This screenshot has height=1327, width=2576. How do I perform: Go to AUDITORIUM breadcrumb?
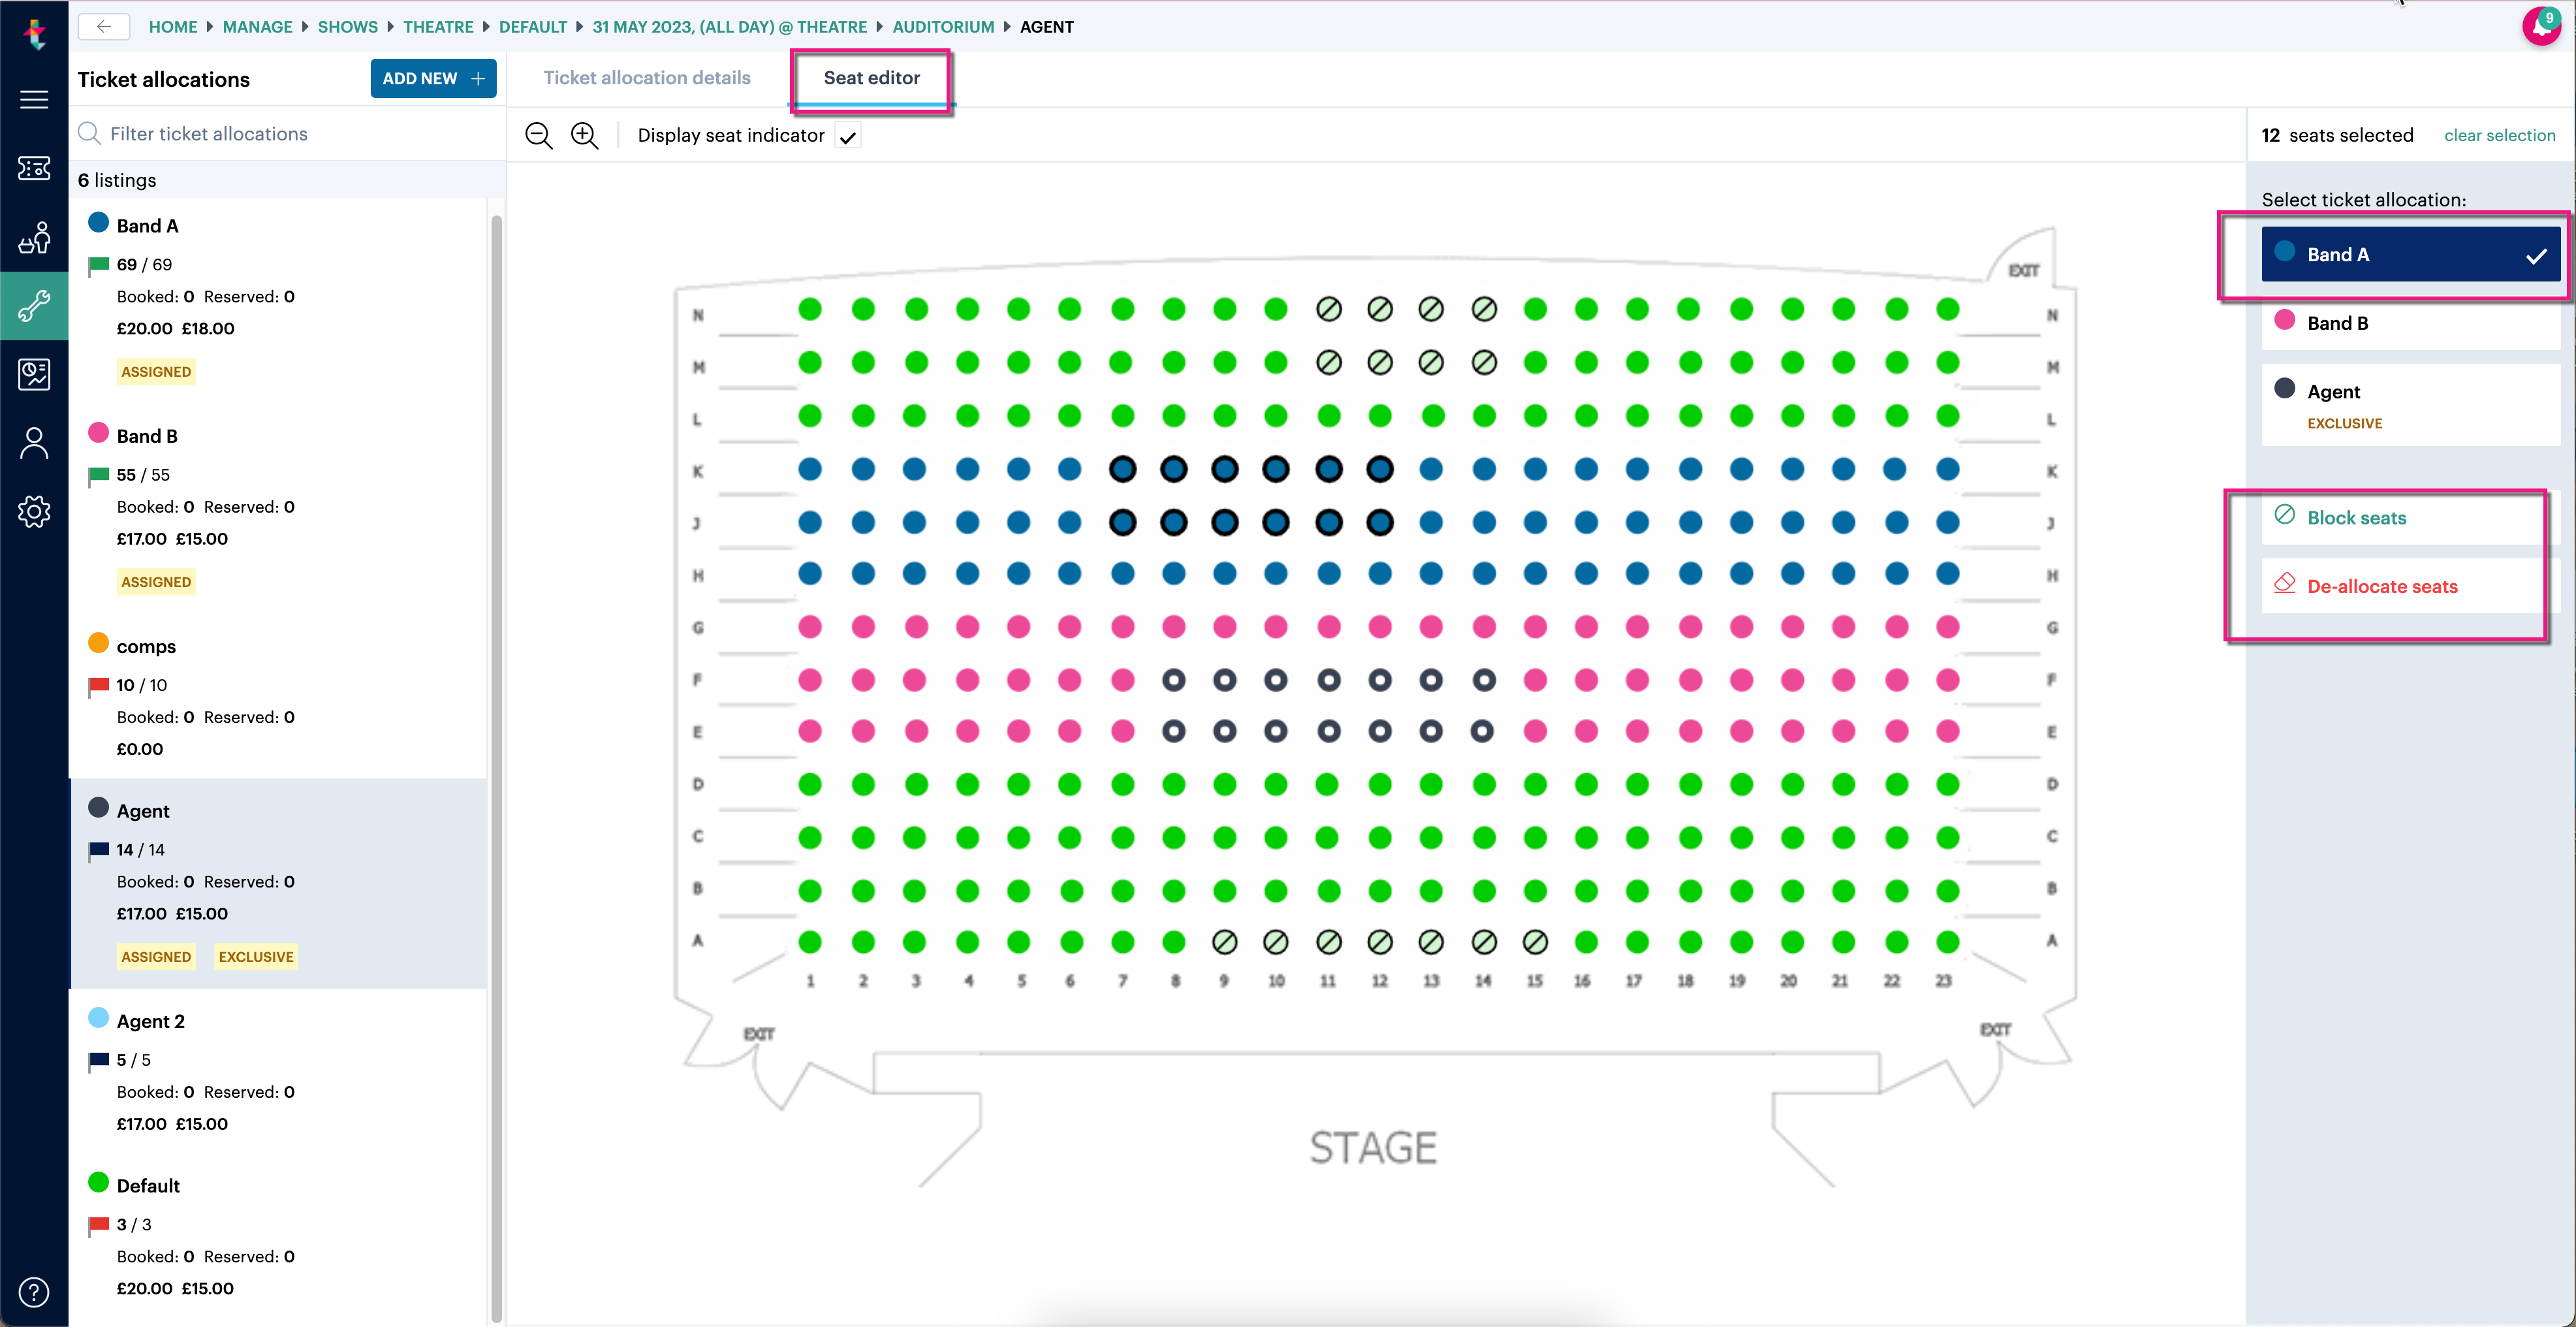943,27
